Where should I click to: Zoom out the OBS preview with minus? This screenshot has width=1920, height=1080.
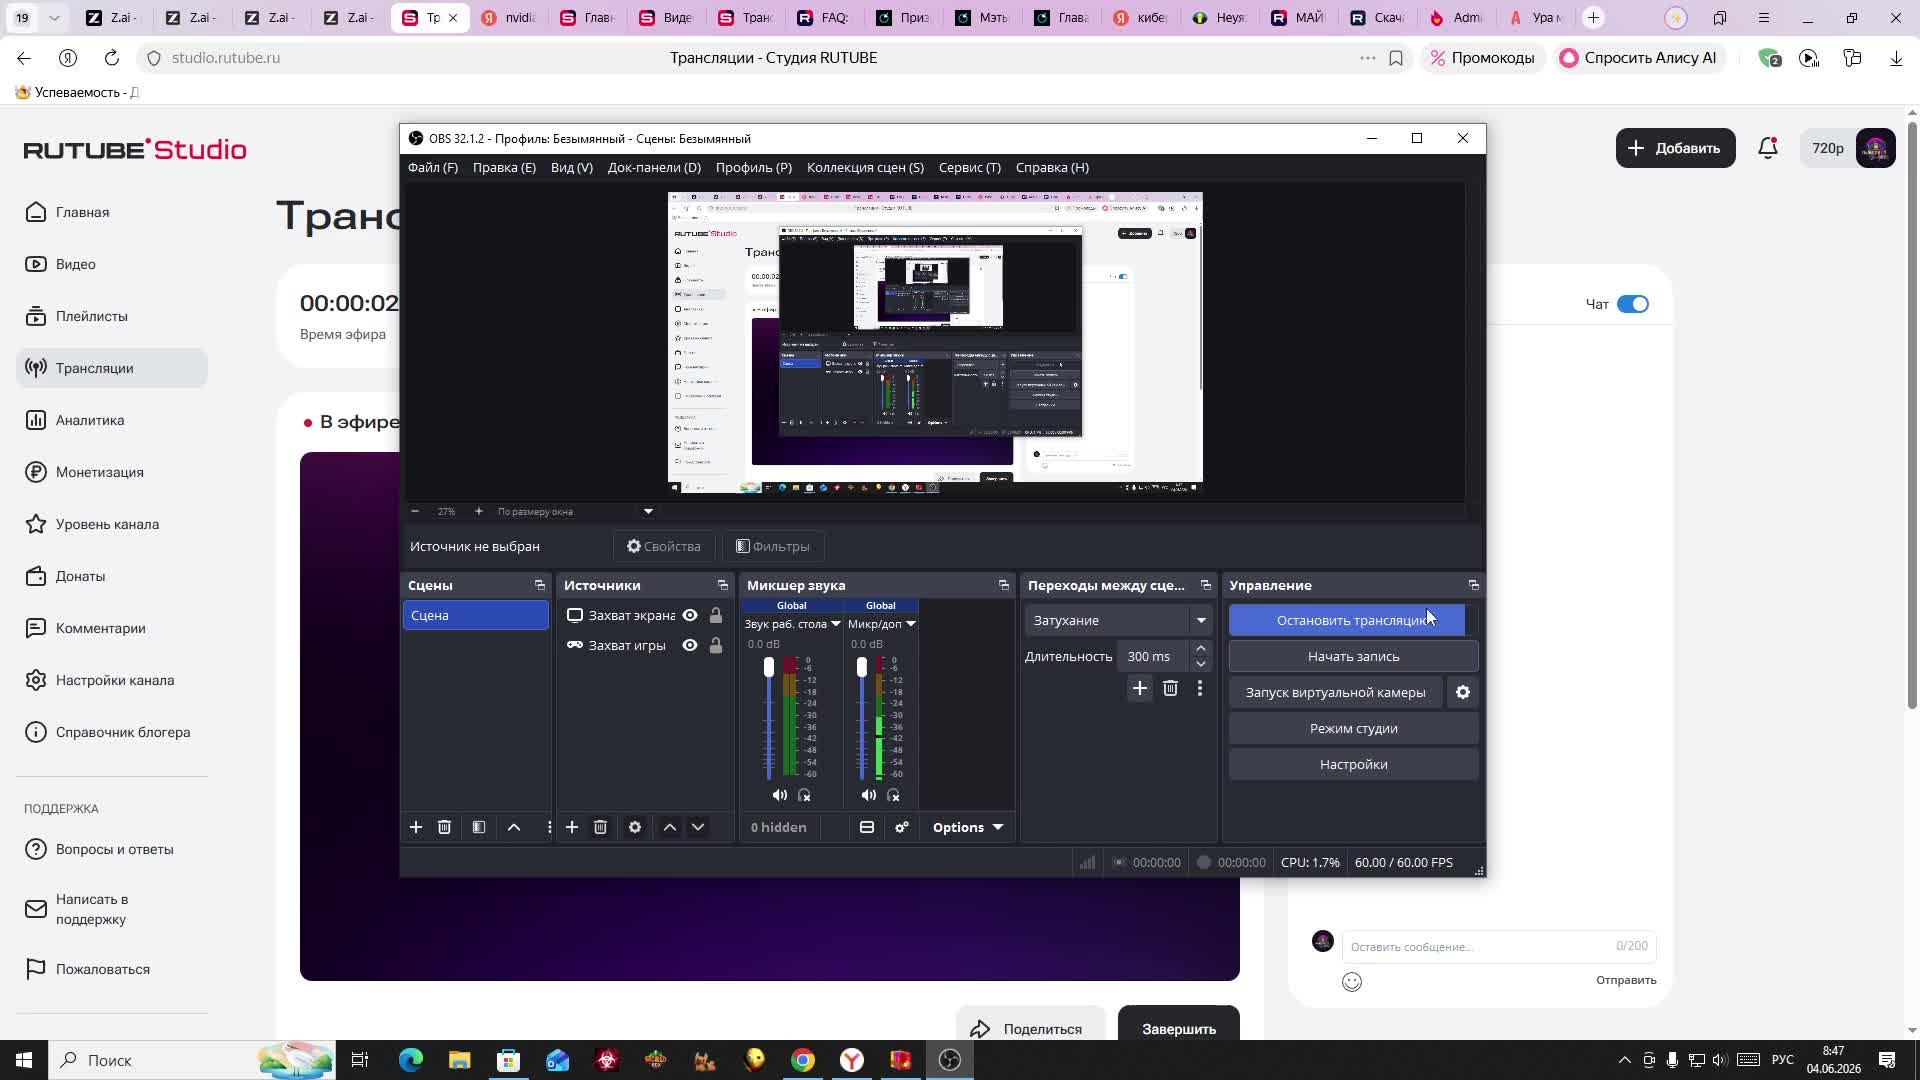click(415, 511)
